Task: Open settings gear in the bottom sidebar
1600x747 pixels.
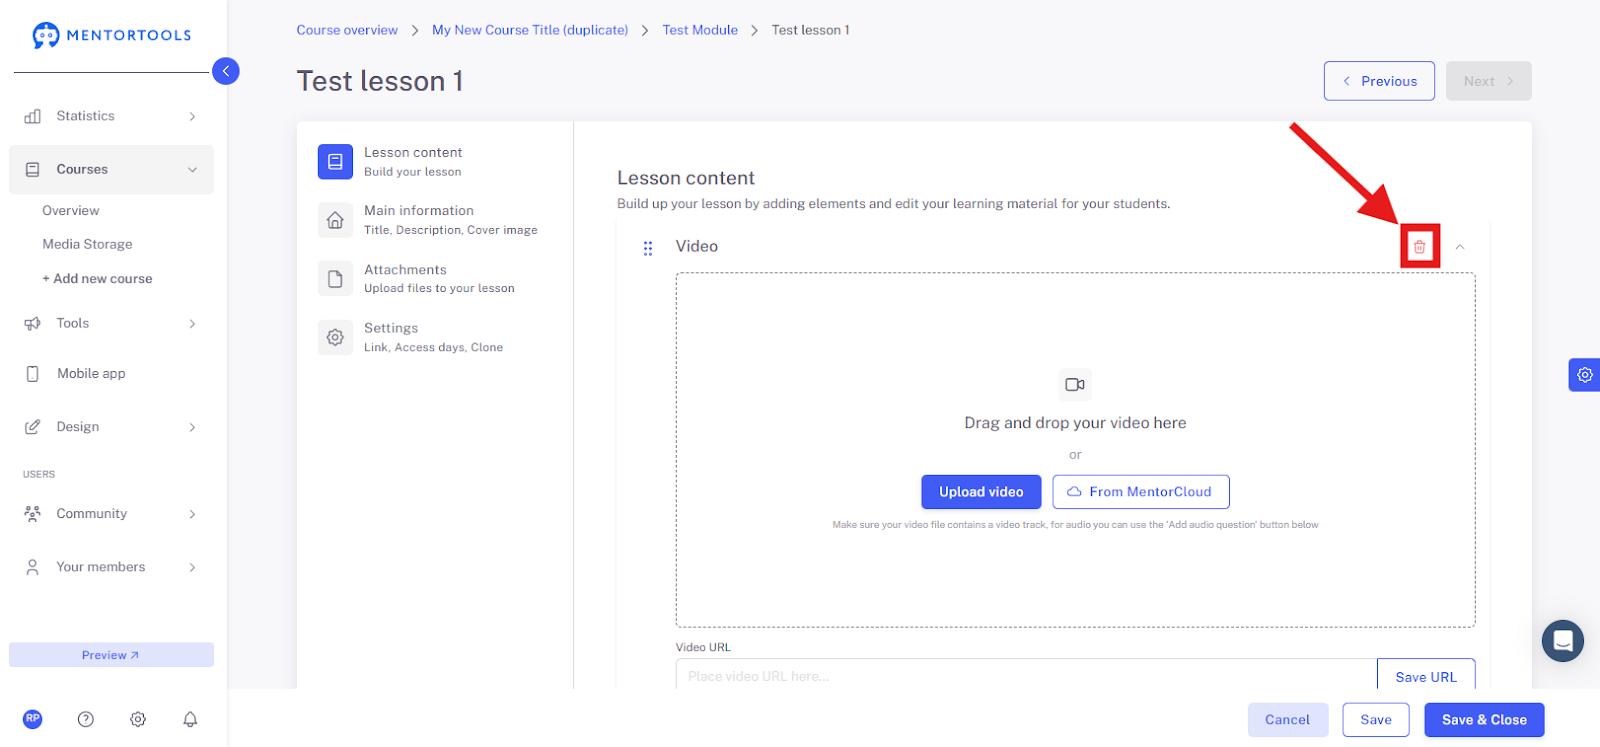Action: [138, 719]
